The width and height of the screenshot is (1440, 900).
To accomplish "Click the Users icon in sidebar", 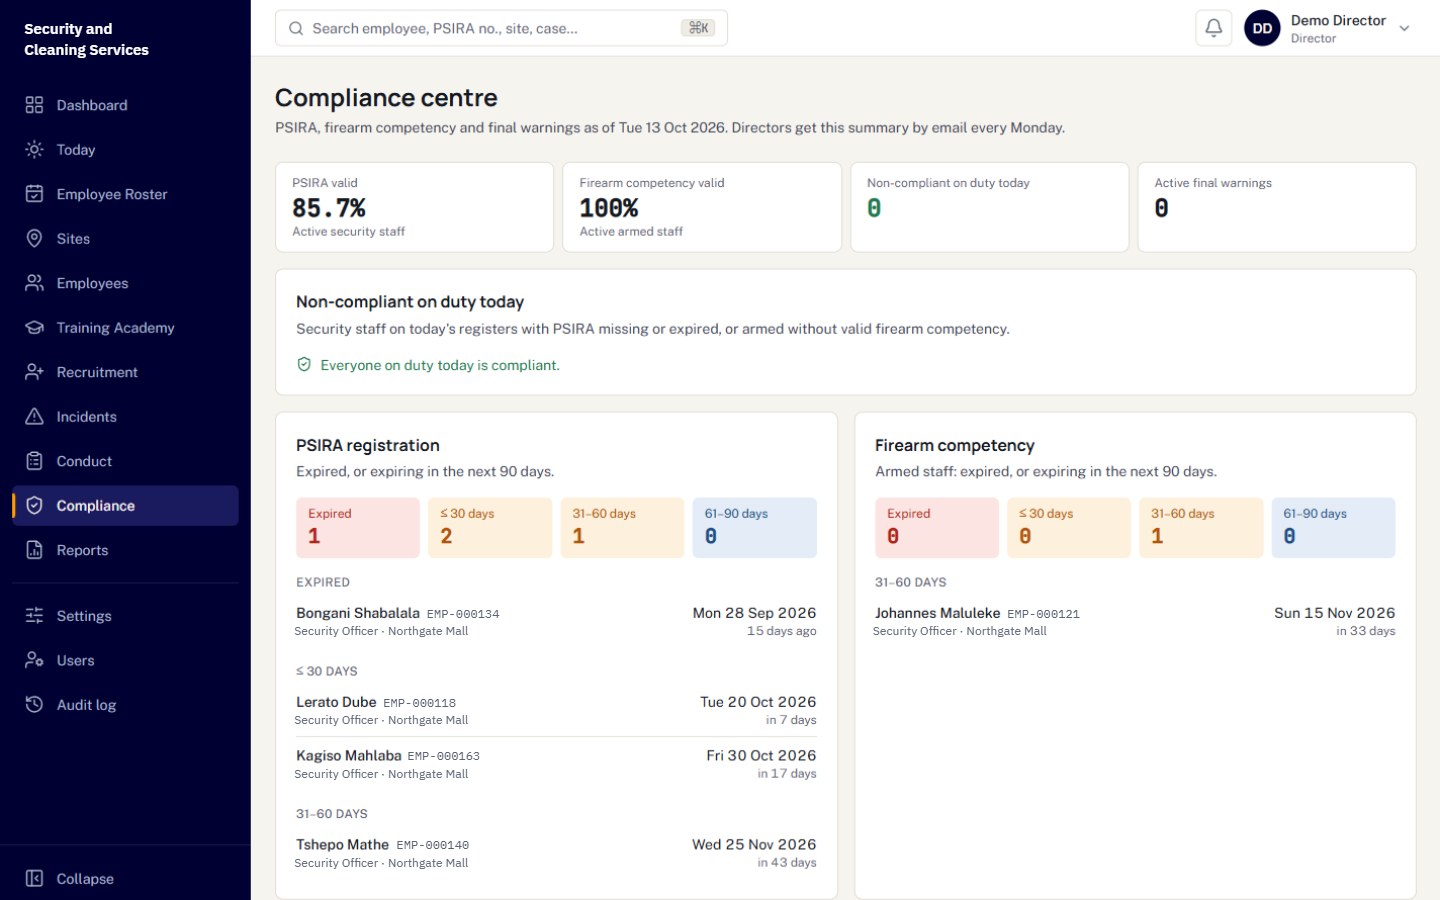I will 34,660.
